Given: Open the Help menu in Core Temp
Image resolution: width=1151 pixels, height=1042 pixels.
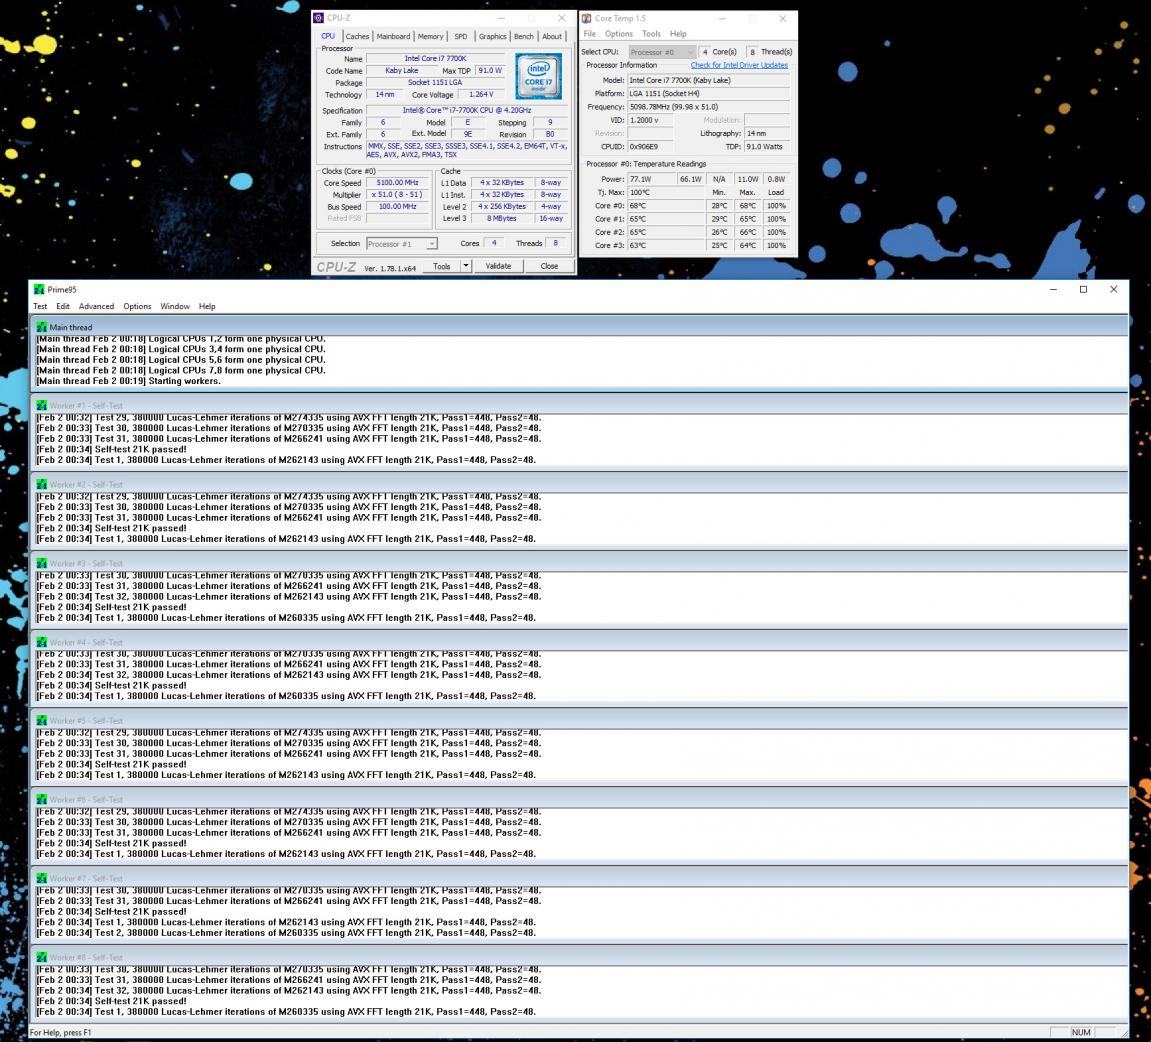Looking at the screenshot, I should point(678,34).
